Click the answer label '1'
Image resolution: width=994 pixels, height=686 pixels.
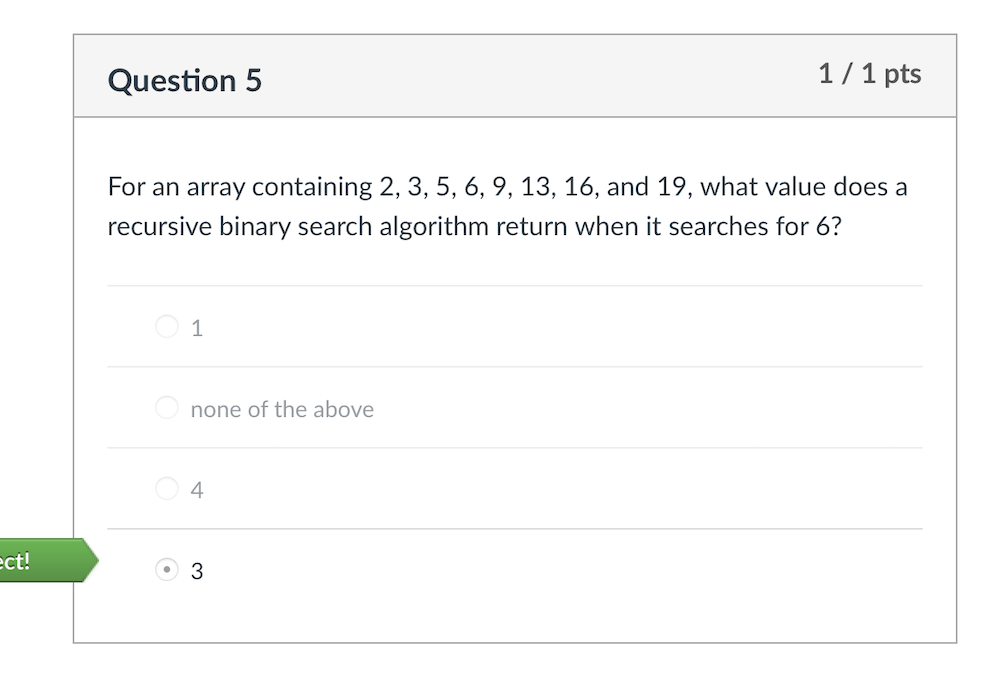click(x=197, y=327)
